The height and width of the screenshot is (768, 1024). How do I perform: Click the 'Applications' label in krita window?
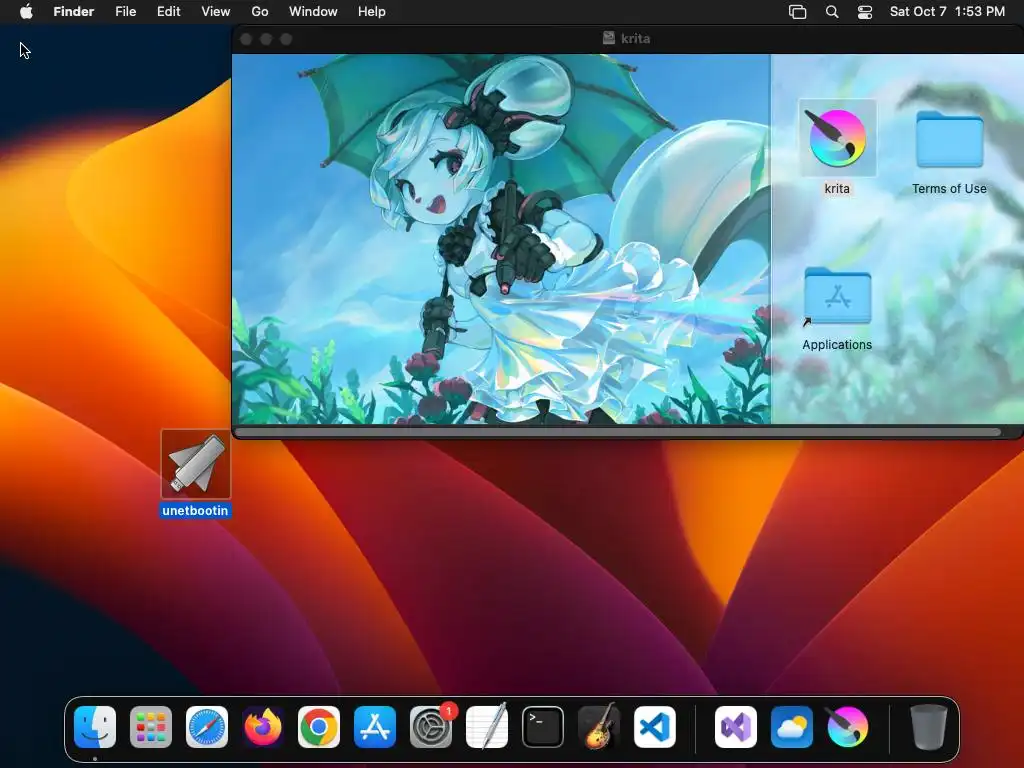point(837,345)
